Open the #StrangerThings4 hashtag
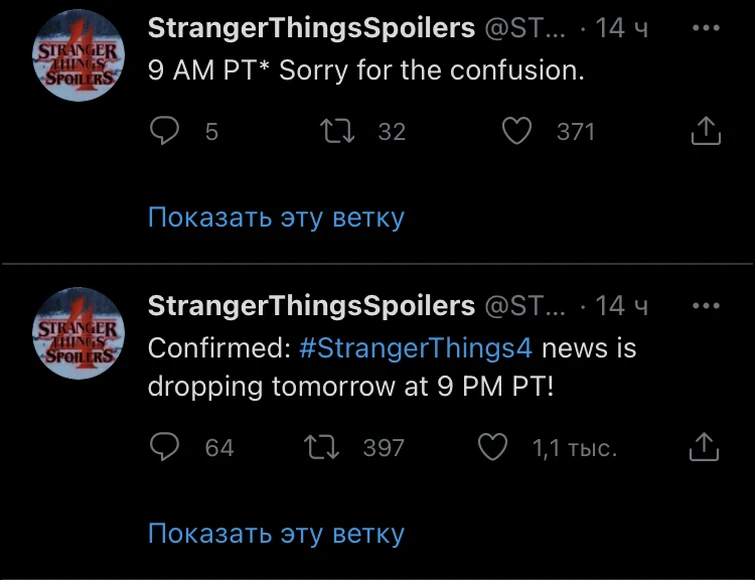The image size is (755, 580). coord(416,349)
